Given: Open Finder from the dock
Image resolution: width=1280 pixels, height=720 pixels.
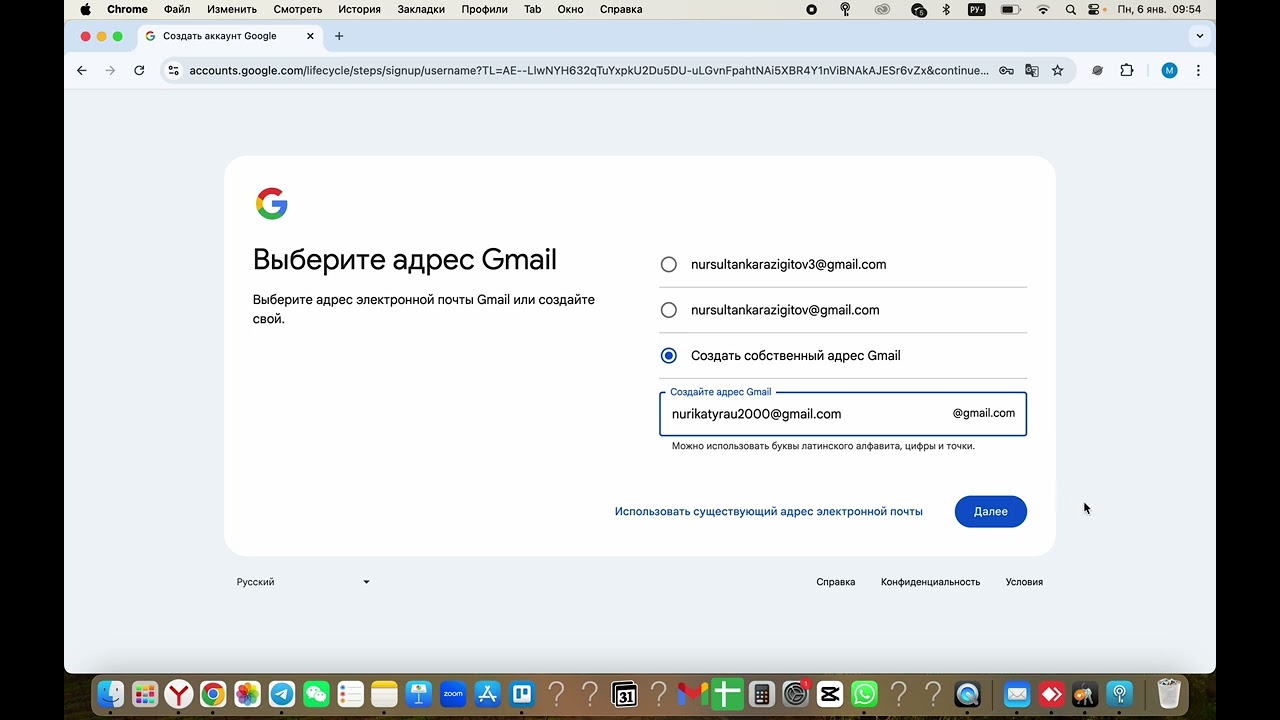Looking at the screenshot, I should coord(111,693).
